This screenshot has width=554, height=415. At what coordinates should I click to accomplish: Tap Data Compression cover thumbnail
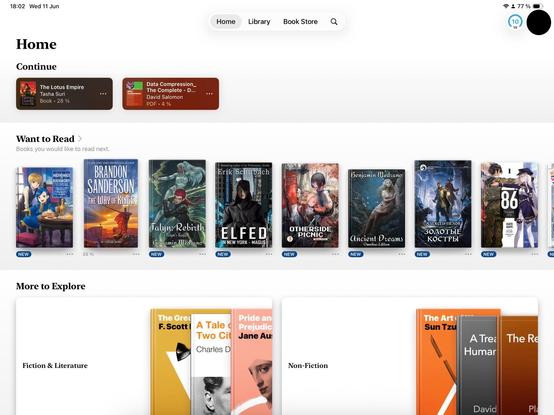coord(134,94)
